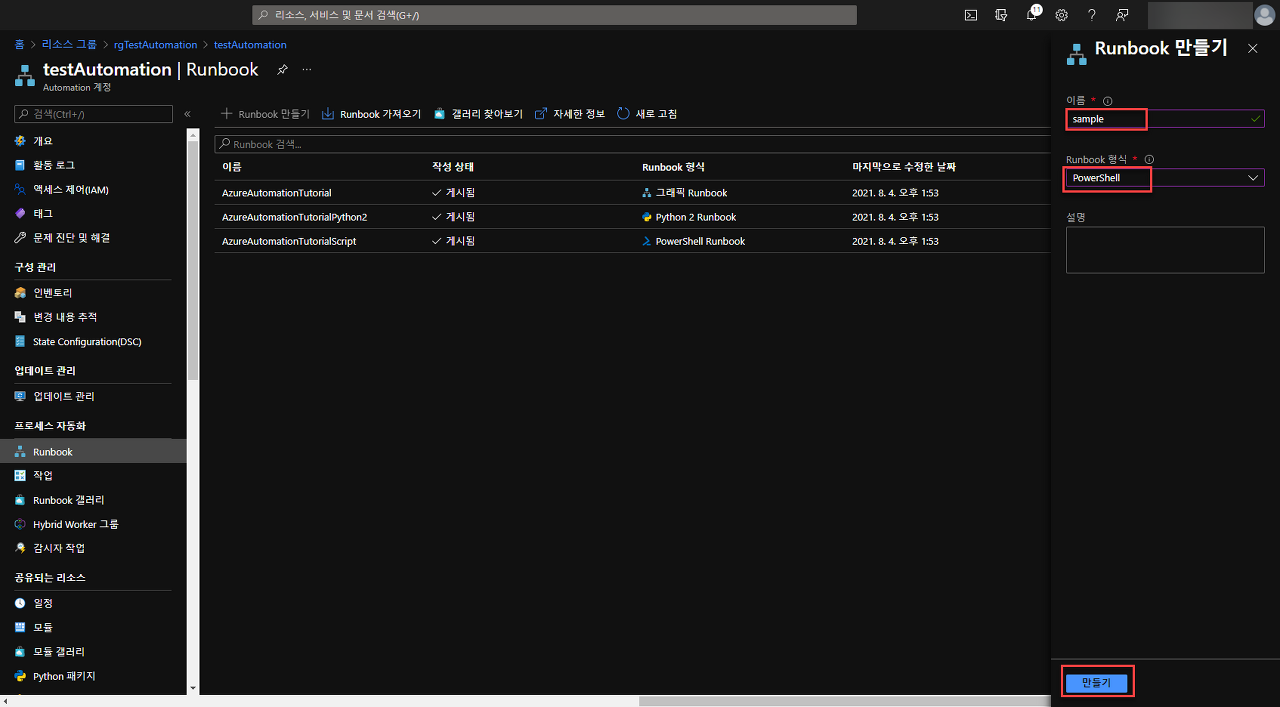Click the user account avatar
Viewport: 1280px width, 707px height.
(x=1265, y=15)
